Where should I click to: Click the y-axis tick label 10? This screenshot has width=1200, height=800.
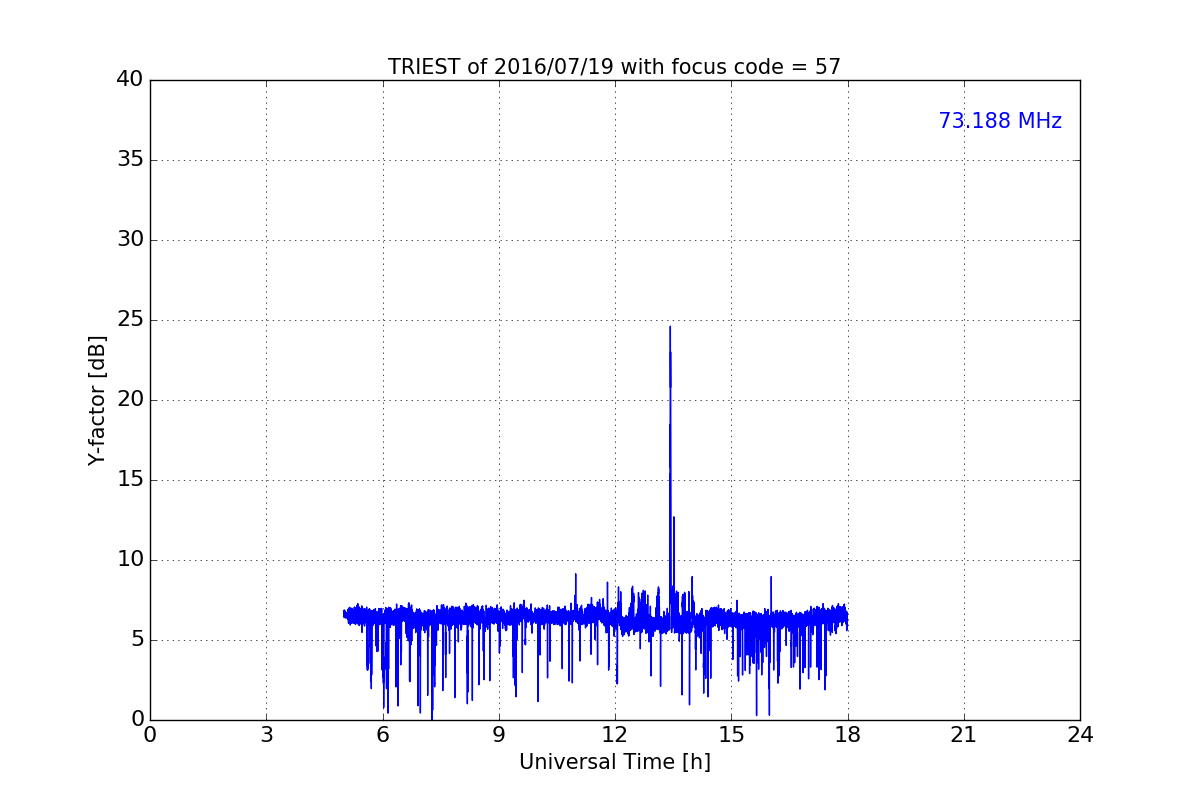tap(130, 560)
